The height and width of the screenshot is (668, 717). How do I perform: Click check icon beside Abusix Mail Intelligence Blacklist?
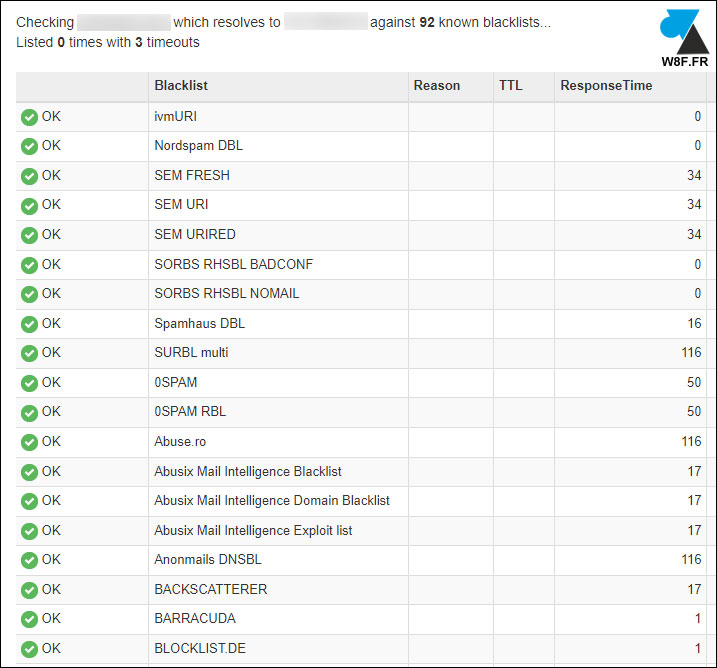point(29,472)
